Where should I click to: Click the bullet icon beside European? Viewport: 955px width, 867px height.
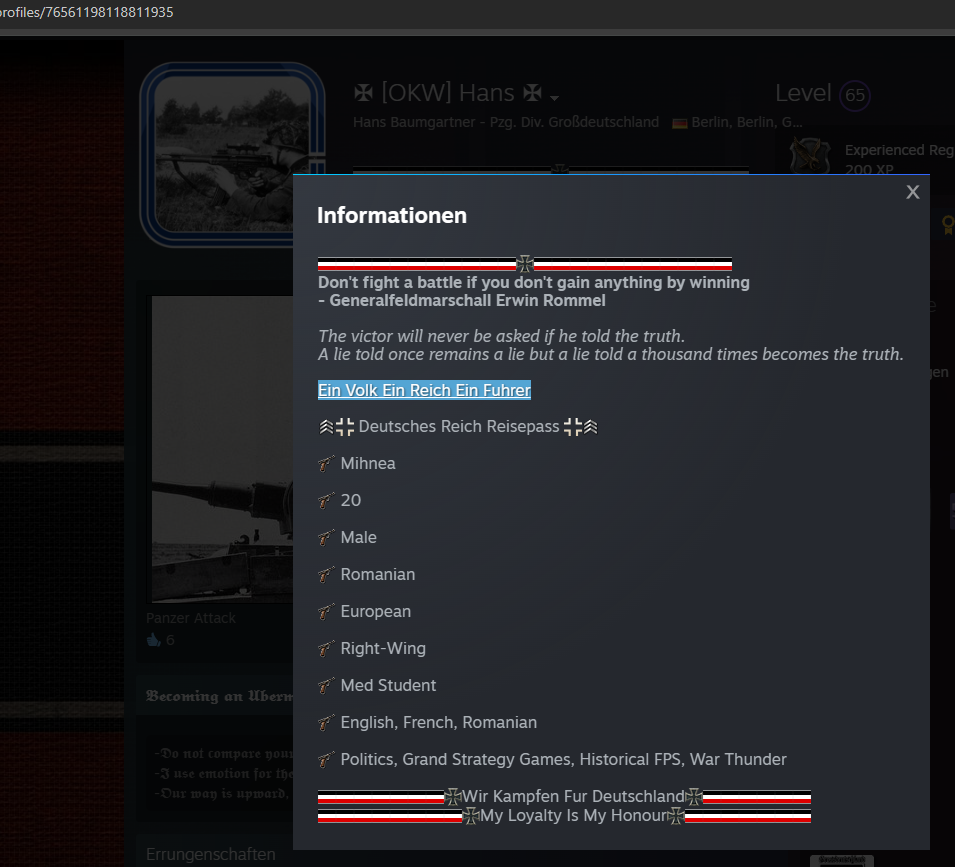(x=325, y=611)
